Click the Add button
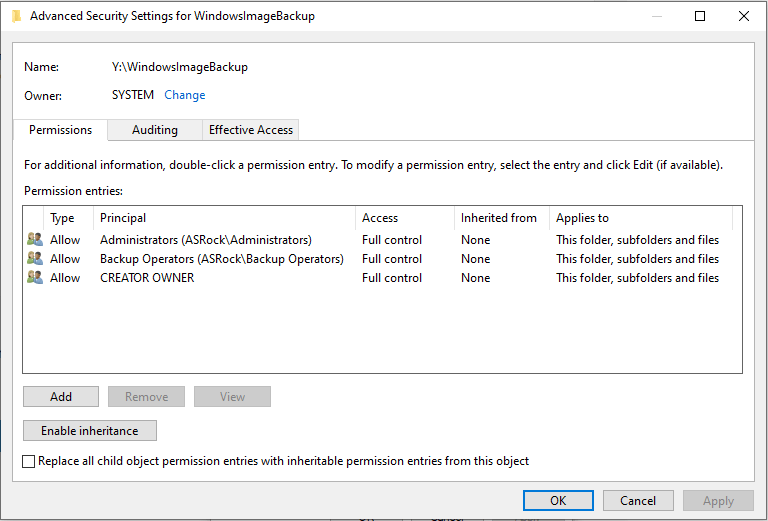The height and width of the screenshot is (521, 768). click(61, 397)
